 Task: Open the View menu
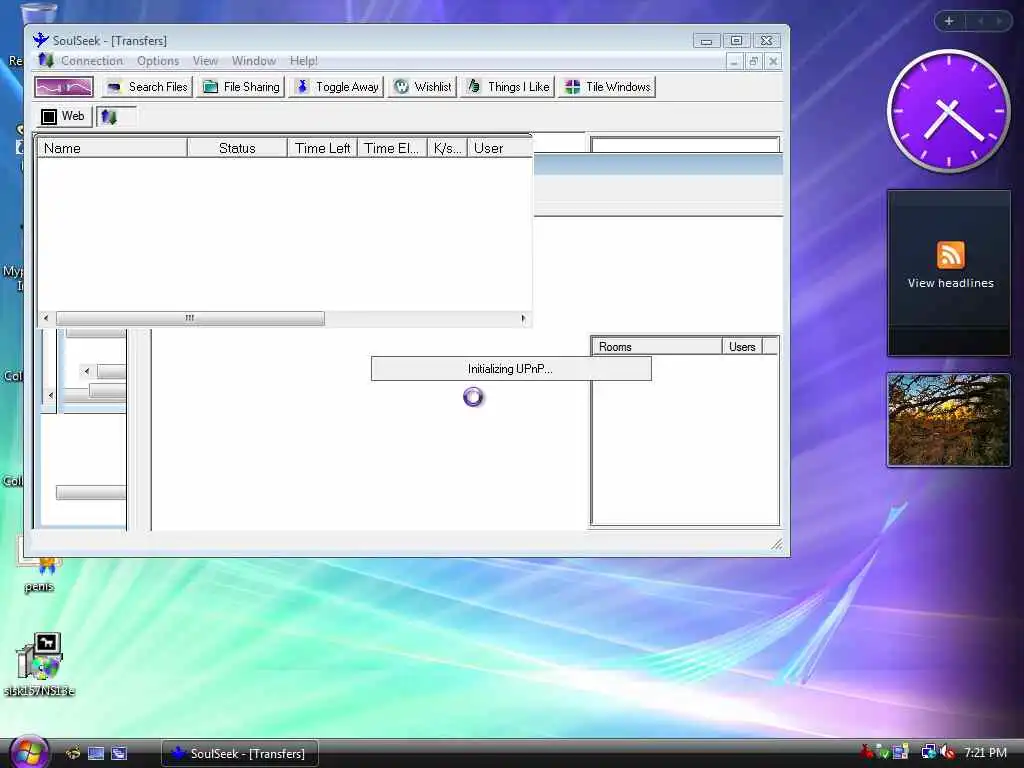205,61
